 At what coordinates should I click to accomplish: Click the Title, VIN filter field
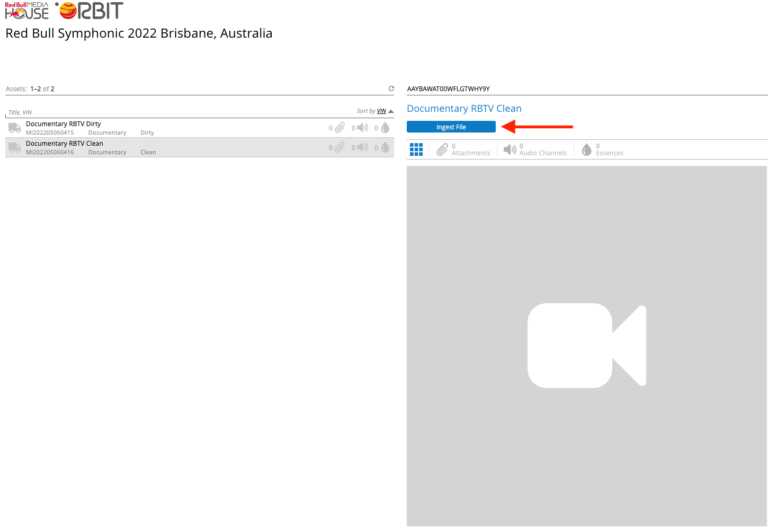[181, 112]
